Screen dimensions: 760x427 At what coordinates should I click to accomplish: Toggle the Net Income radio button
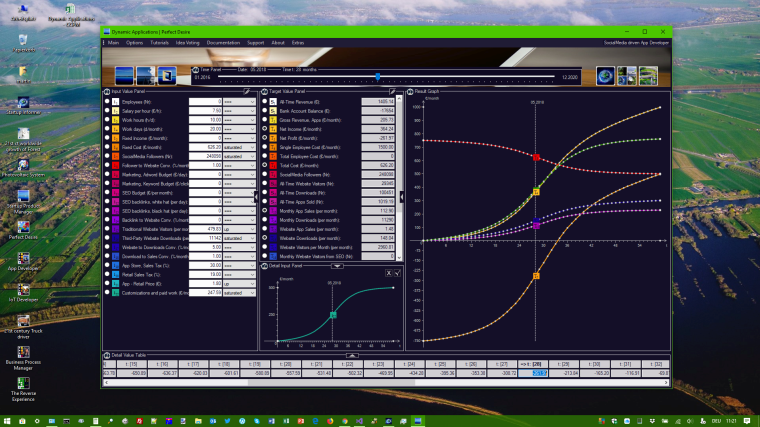point(265,129)
